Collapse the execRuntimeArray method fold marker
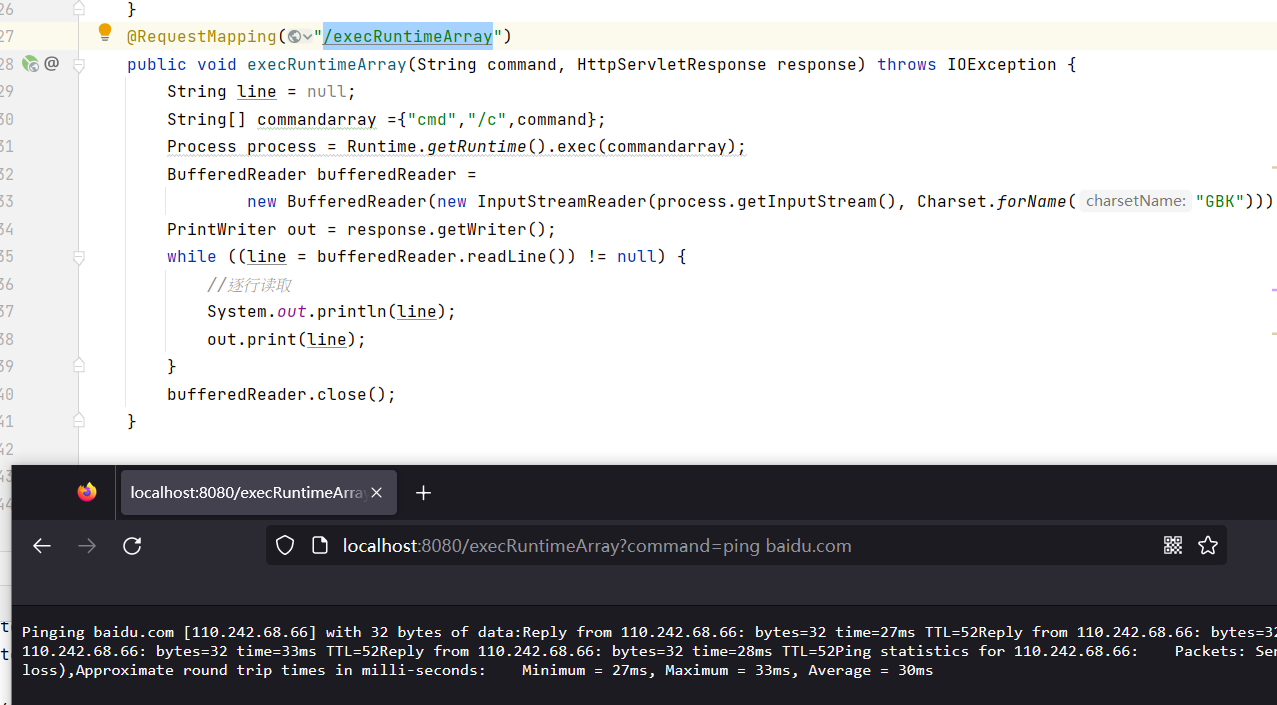 pos(79,65)
